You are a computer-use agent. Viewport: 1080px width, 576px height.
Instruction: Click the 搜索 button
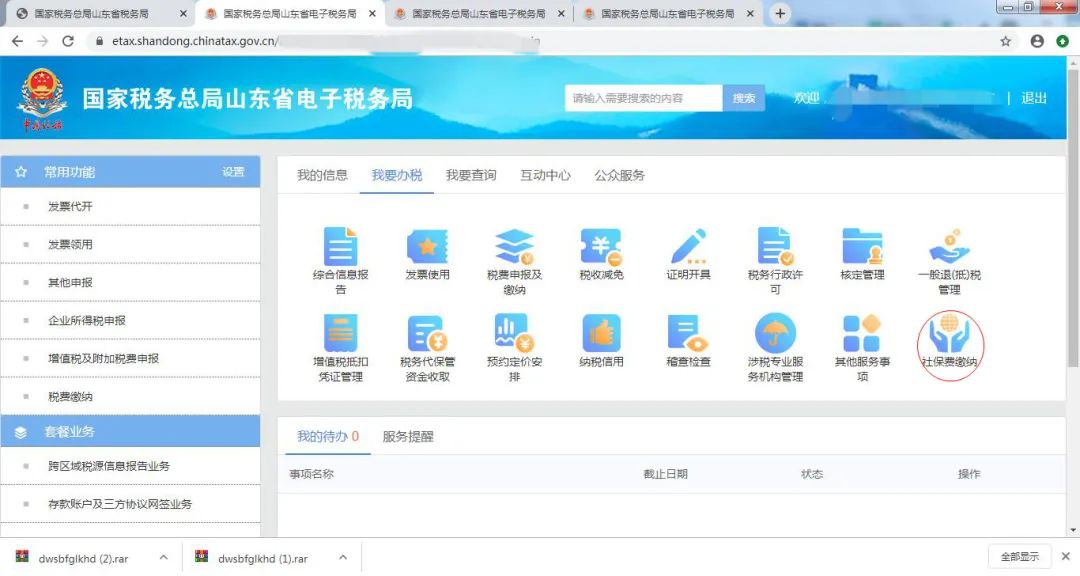pos(743,99)
